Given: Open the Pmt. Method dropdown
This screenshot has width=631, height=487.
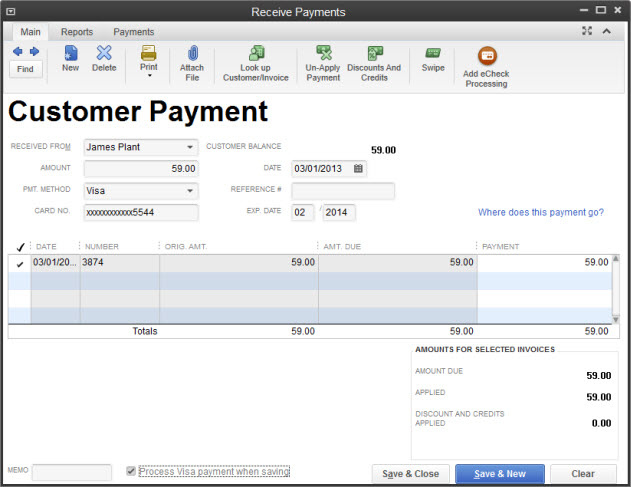Looking at the screenshot, I should 190,190.
